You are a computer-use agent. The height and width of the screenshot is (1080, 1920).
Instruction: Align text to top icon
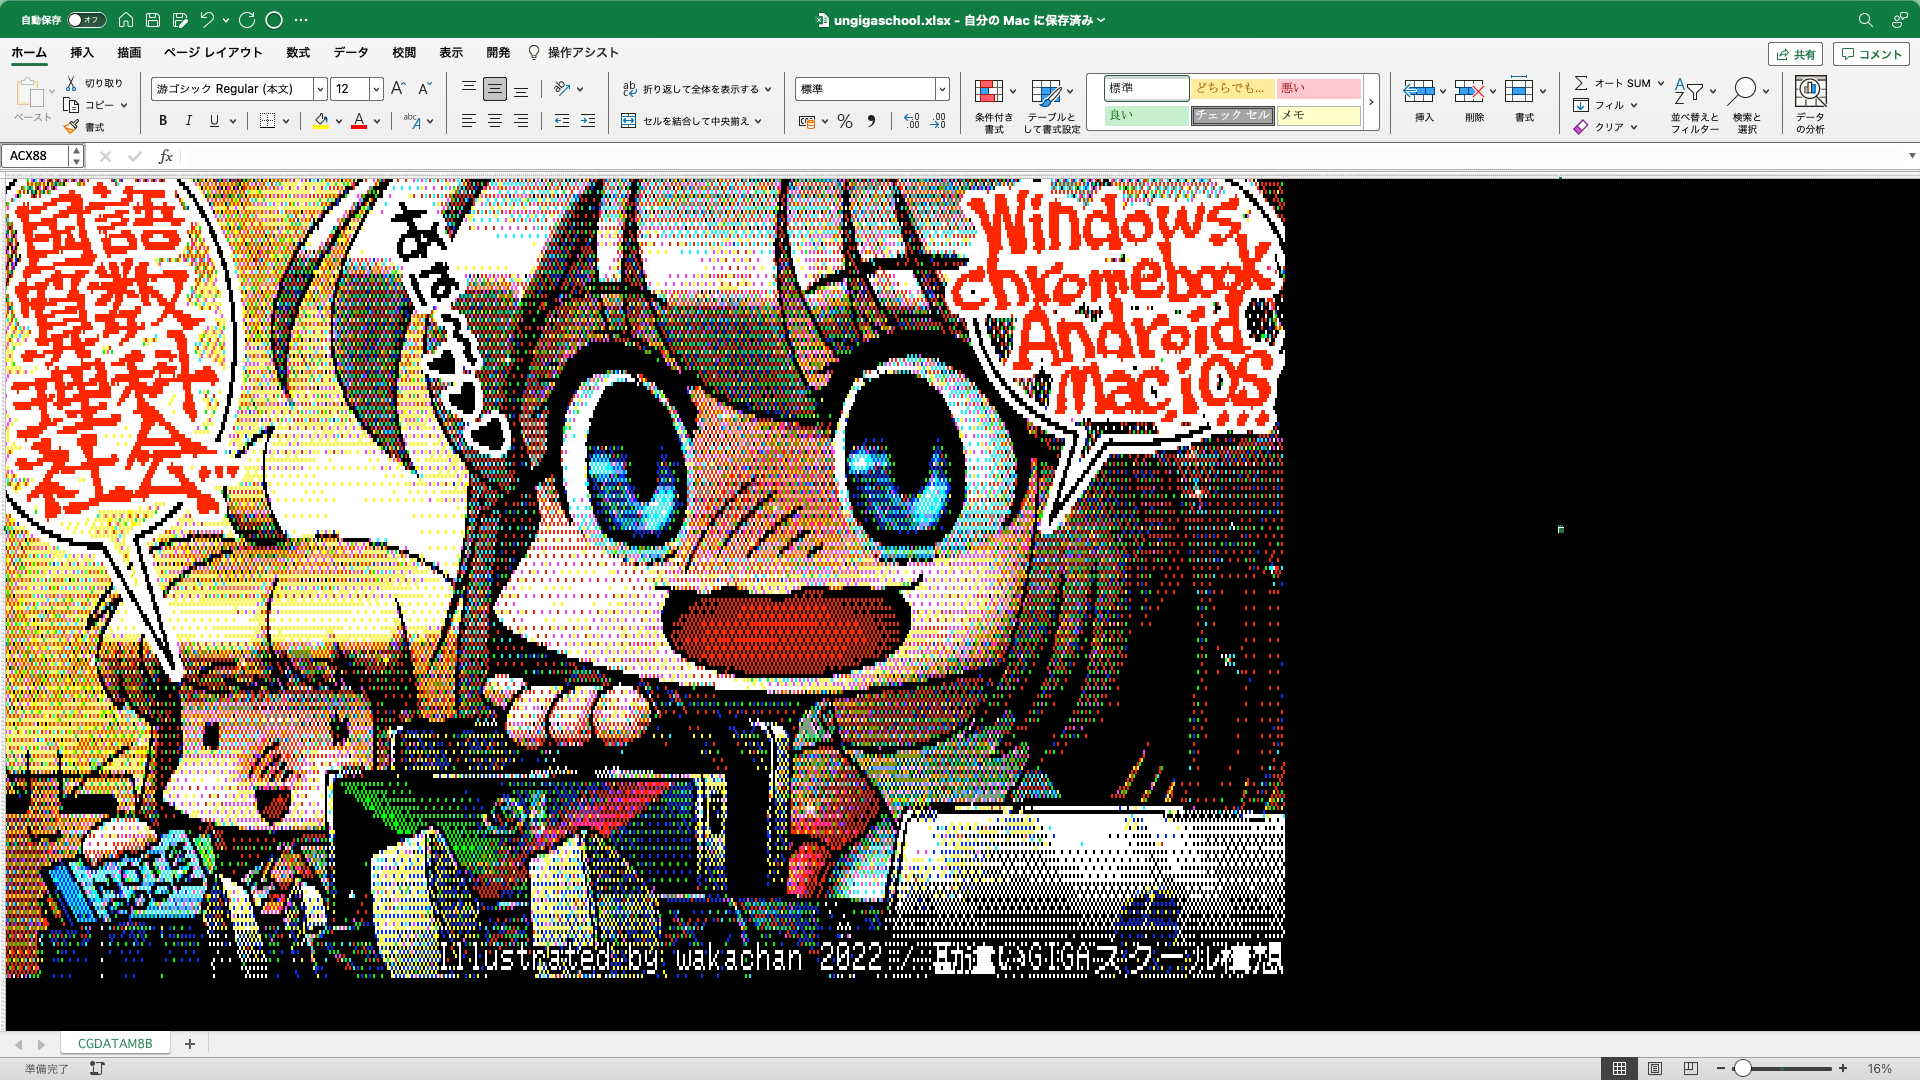coord(469,89)
